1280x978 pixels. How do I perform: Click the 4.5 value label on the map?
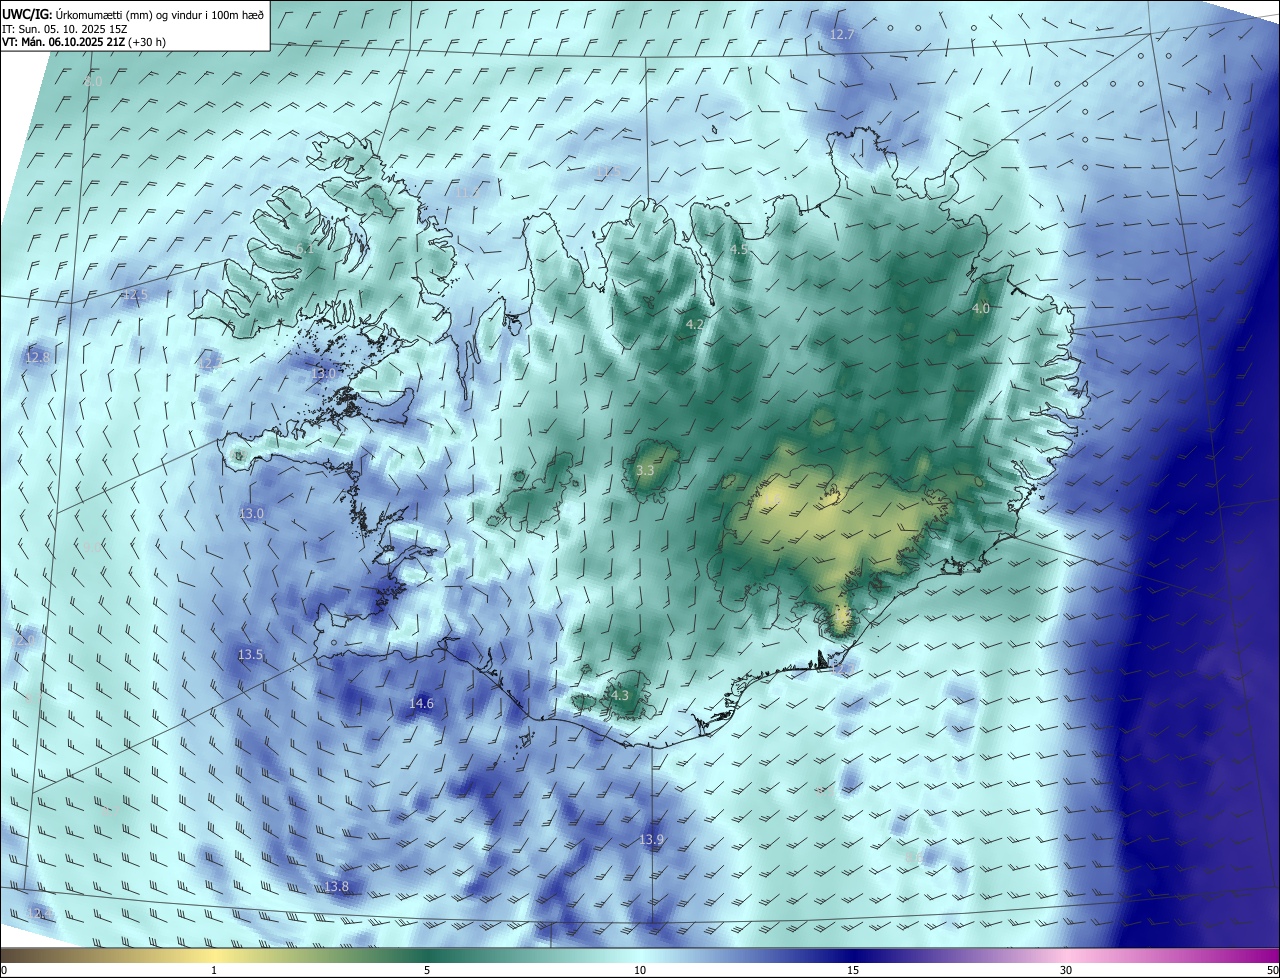click(x=739, y=249)
